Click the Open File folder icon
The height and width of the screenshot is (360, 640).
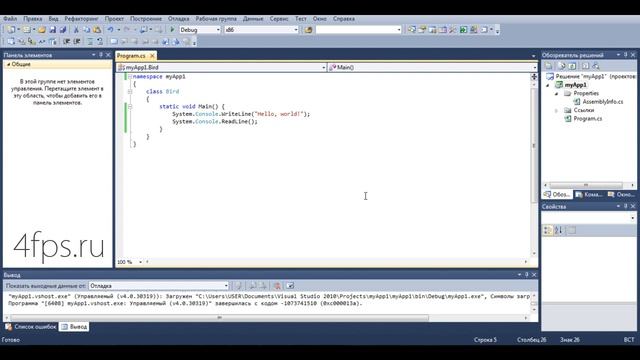click(42, 30)
